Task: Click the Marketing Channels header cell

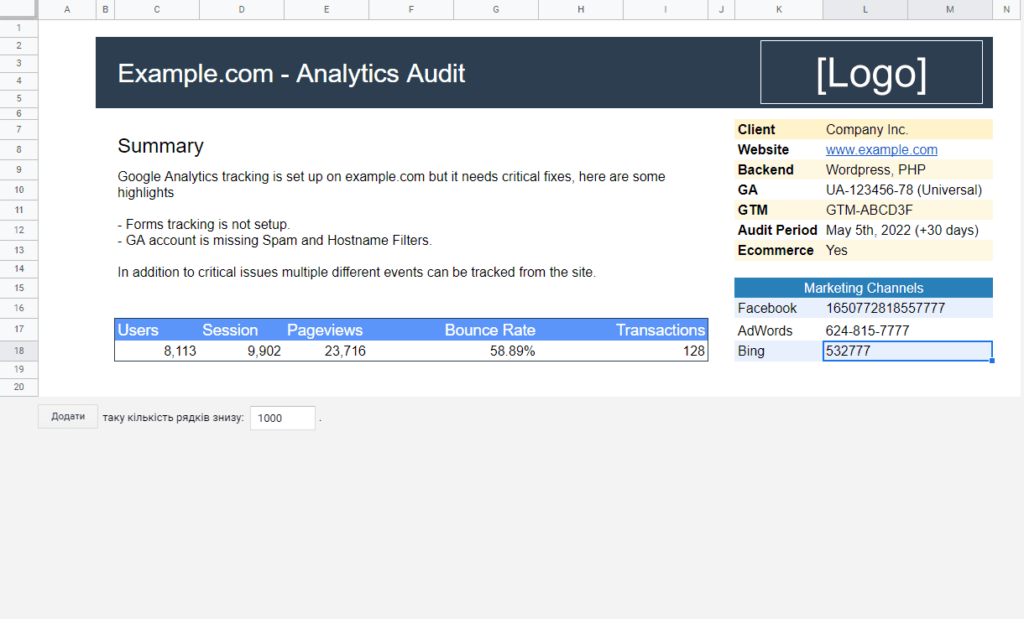Action: click(862, 288)
